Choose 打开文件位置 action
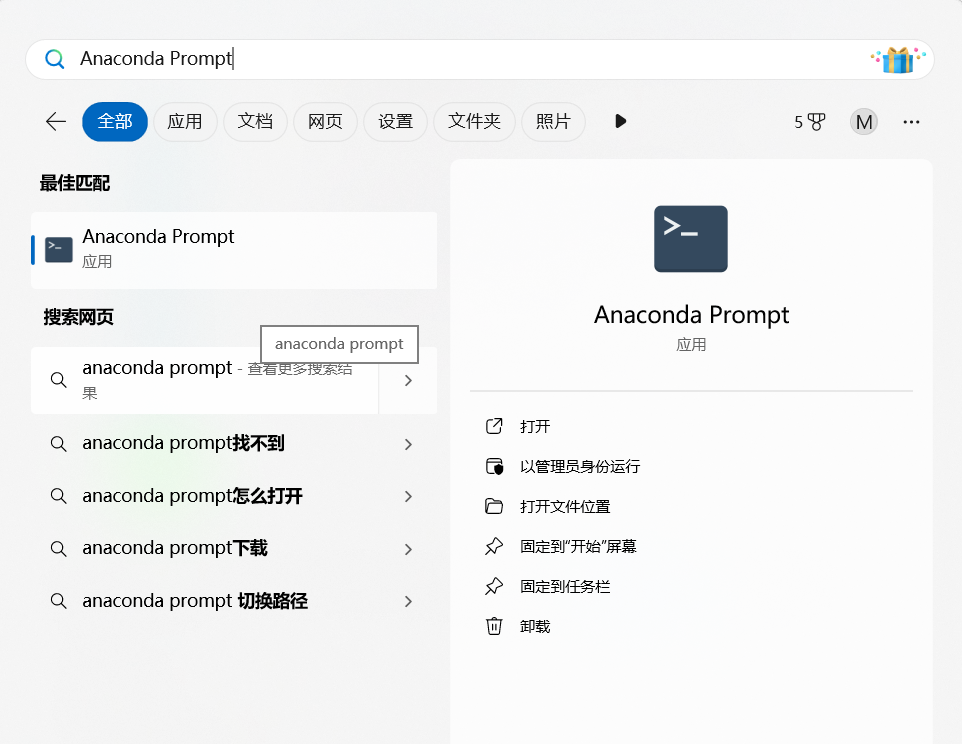The image size is (962, 744). (x=565, y=507)
